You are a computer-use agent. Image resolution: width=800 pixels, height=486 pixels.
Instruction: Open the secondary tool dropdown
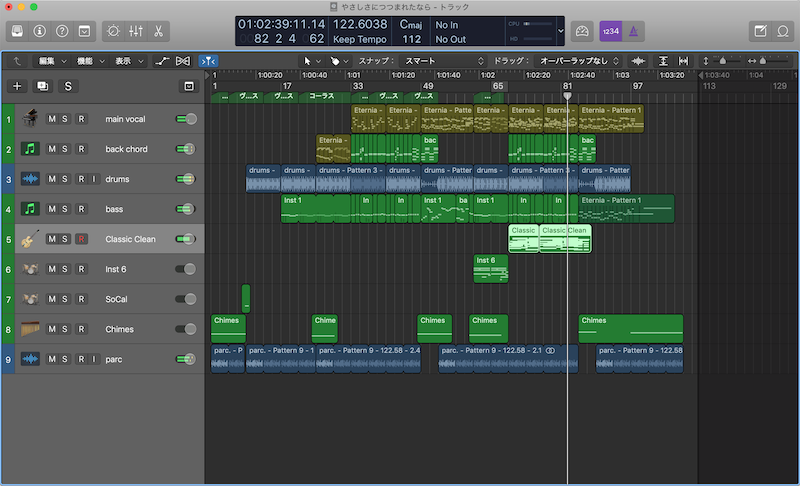(x=339, y=61)
